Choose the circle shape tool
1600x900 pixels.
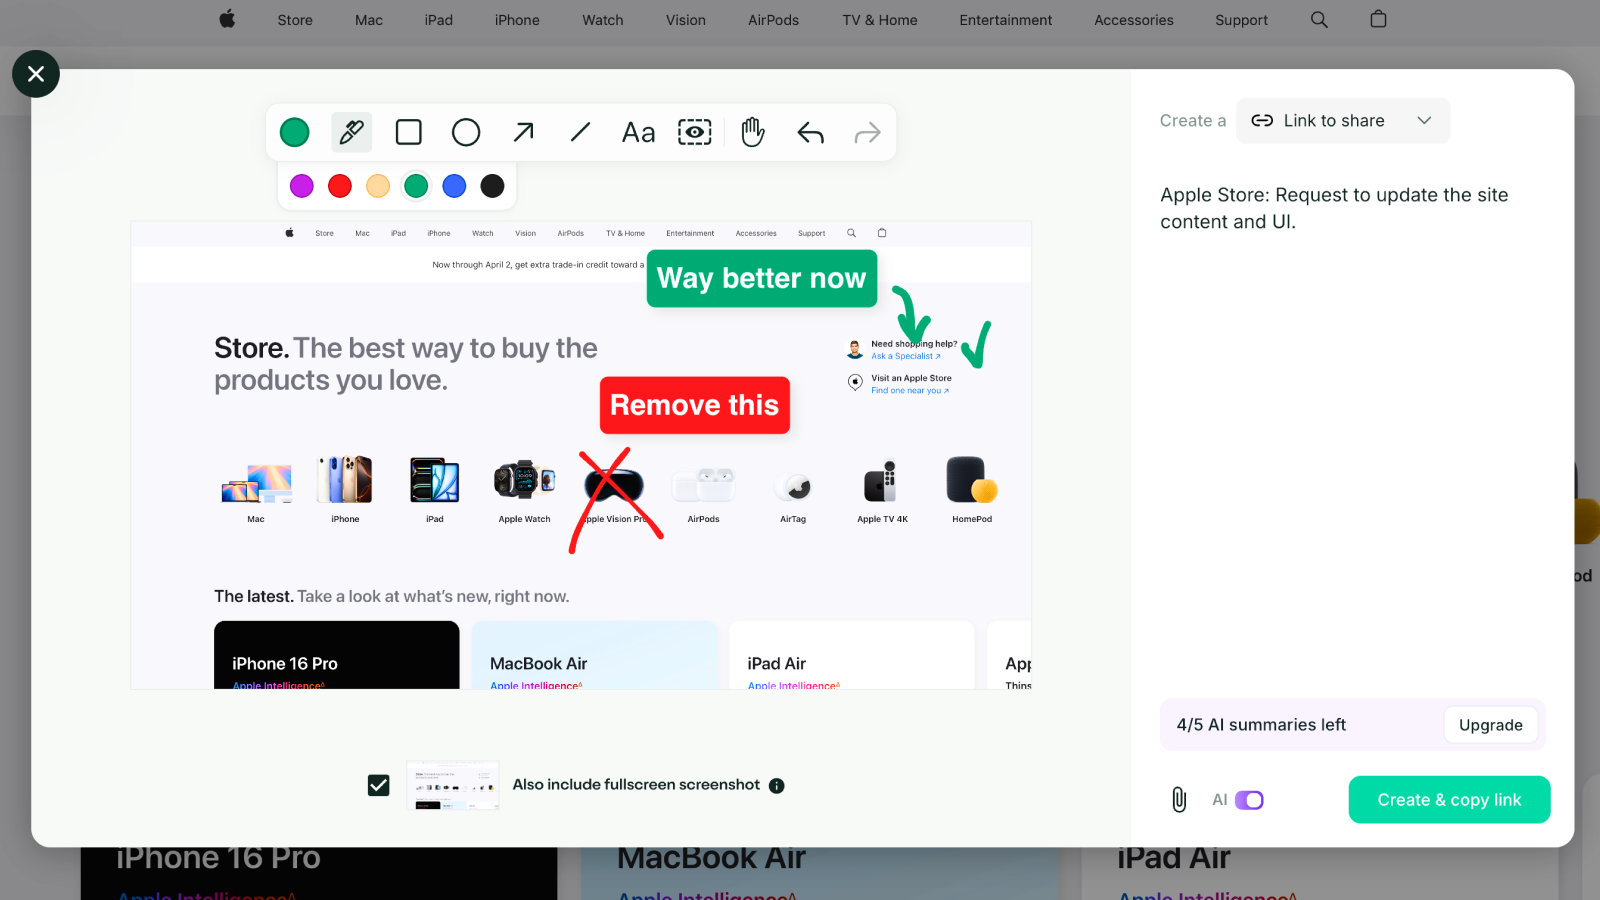[466, 132]
